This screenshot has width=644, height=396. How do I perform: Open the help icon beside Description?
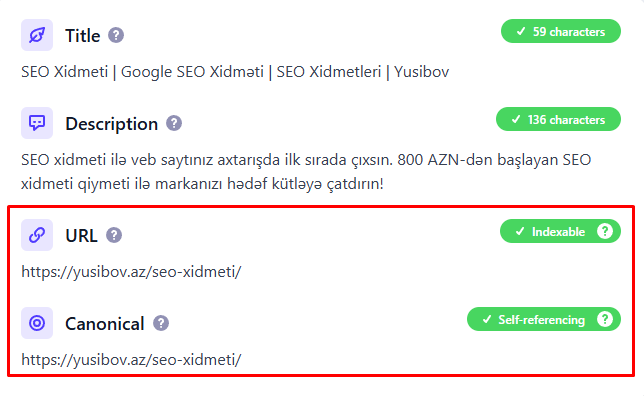pos(174,123)
